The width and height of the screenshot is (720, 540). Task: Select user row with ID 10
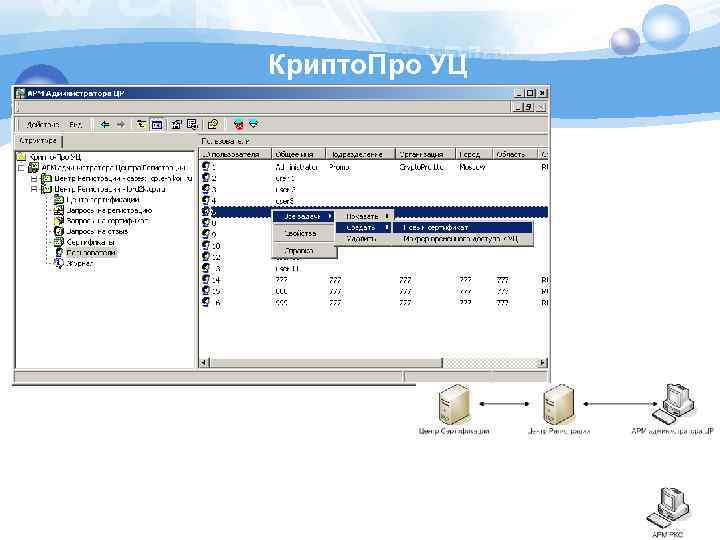point(374,246)
